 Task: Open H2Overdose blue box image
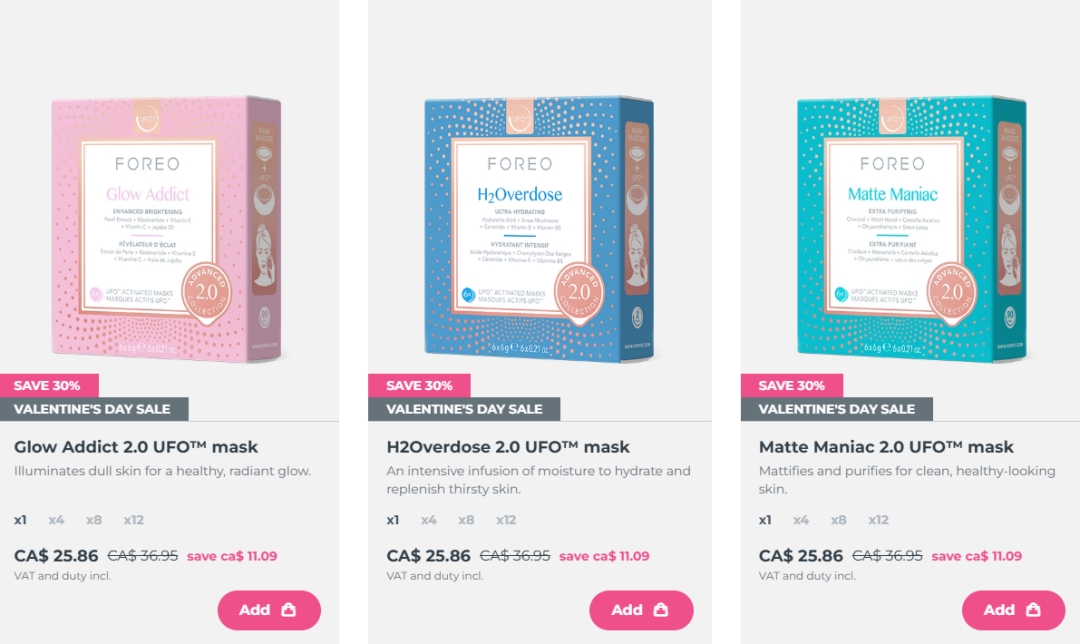[x=539, y=229]
